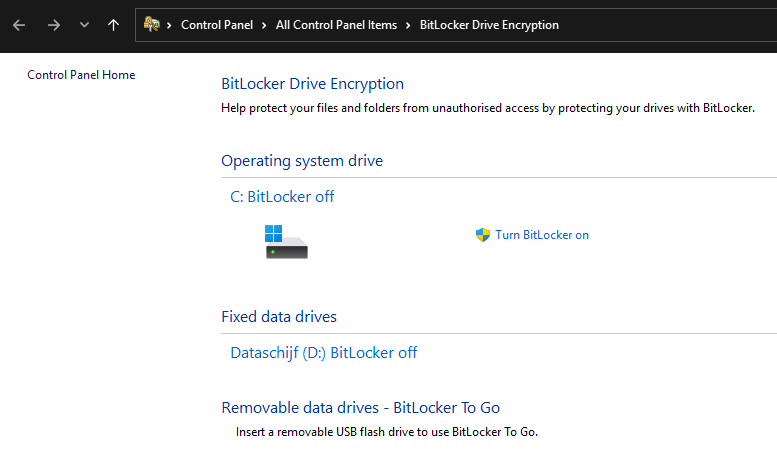Image resolution: width=777 pixels, height=469 pixels.
Task: Turn BitLocker on for C: drive
Action: (x=542, y=235)
